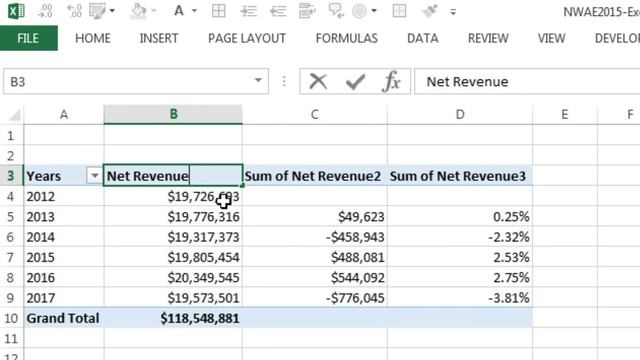This screenshot has height=360, width=640.
Task: Click the -$458,943 difference cell
Action: [315, 237]
